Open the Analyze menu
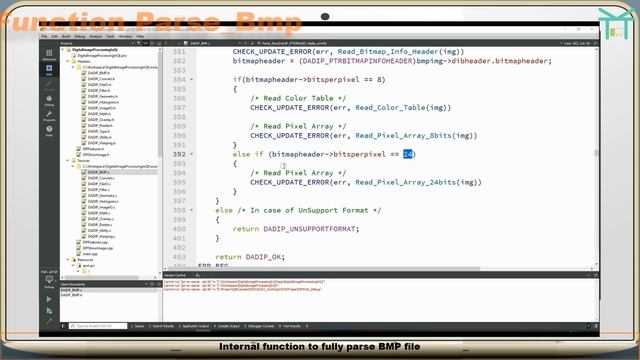 [x=96, y=36]
